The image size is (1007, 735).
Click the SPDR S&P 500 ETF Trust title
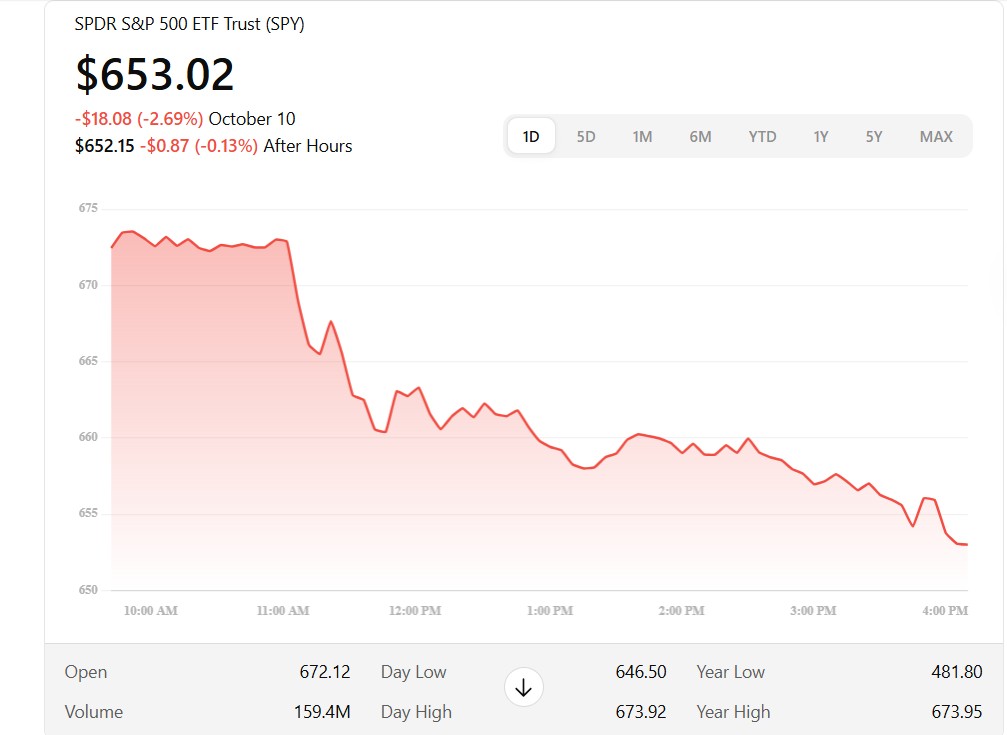189,24
